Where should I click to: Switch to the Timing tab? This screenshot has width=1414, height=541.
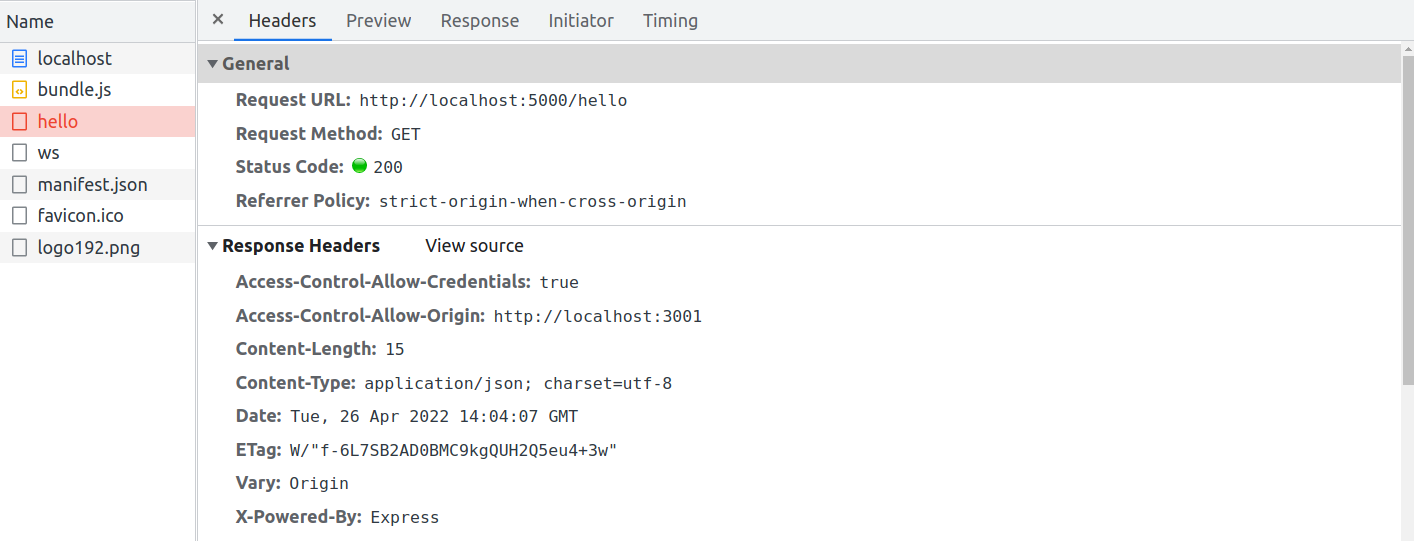pyautogui.click(x=670, y=20)
